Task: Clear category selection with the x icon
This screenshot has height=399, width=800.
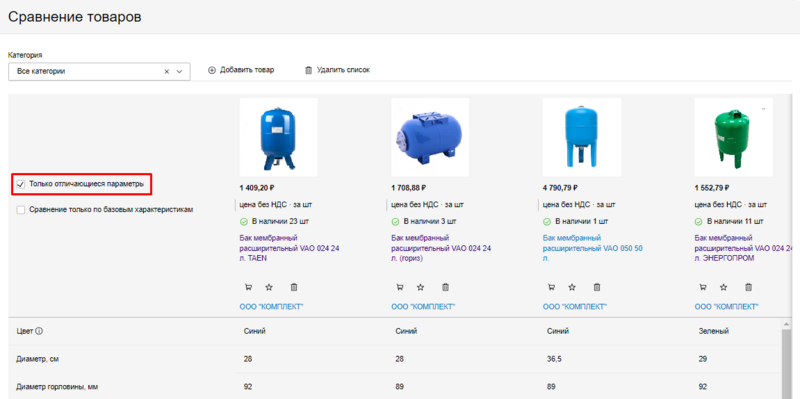Action: coord(166,72)
